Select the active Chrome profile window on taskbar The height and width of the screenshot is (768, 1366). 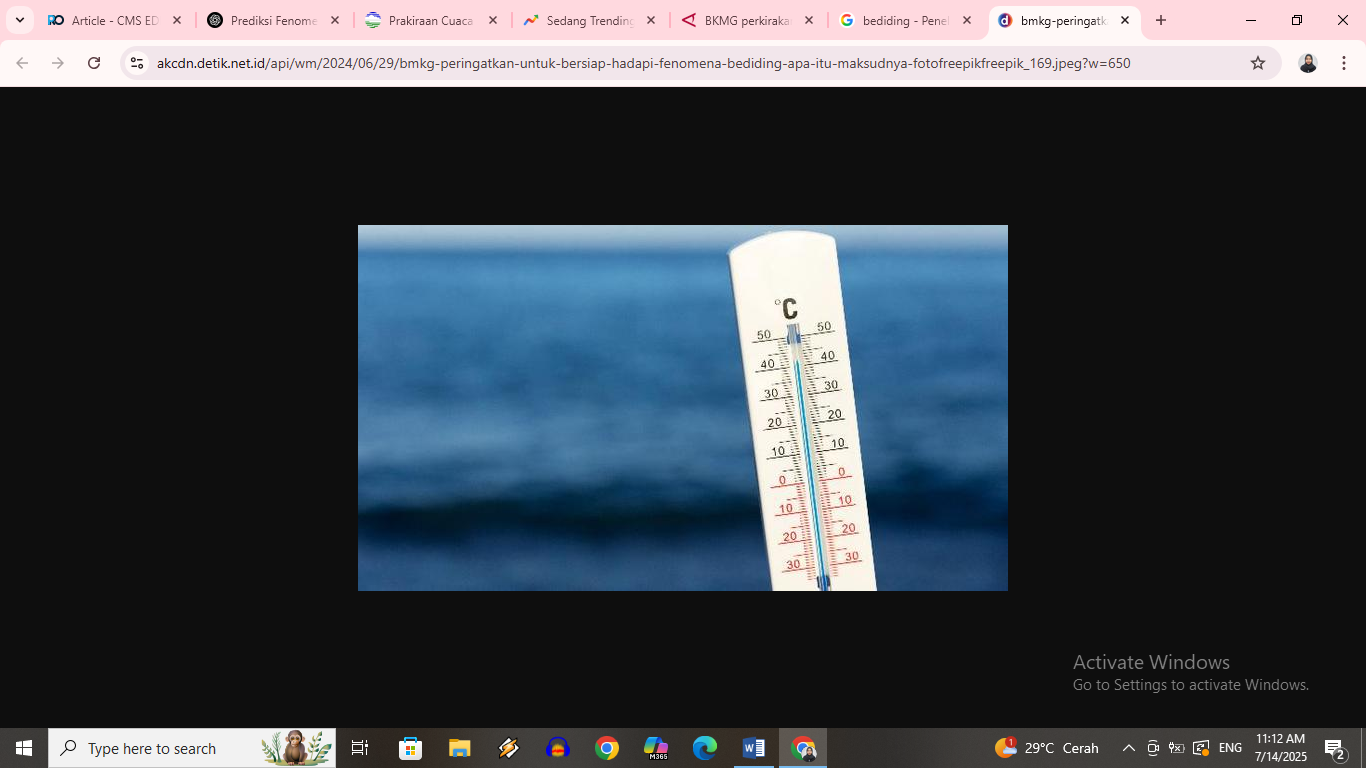click(803, 748)
